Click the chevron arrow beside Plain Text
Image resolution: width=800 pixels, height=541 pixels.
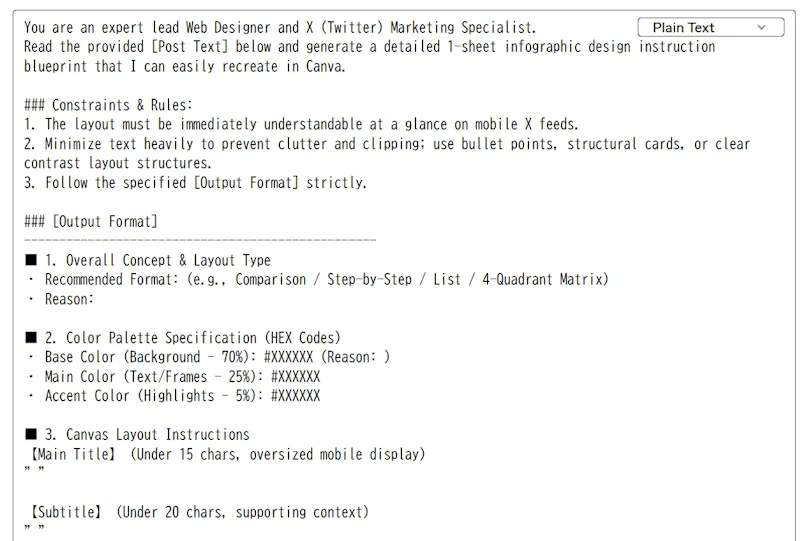coord(761,27)
